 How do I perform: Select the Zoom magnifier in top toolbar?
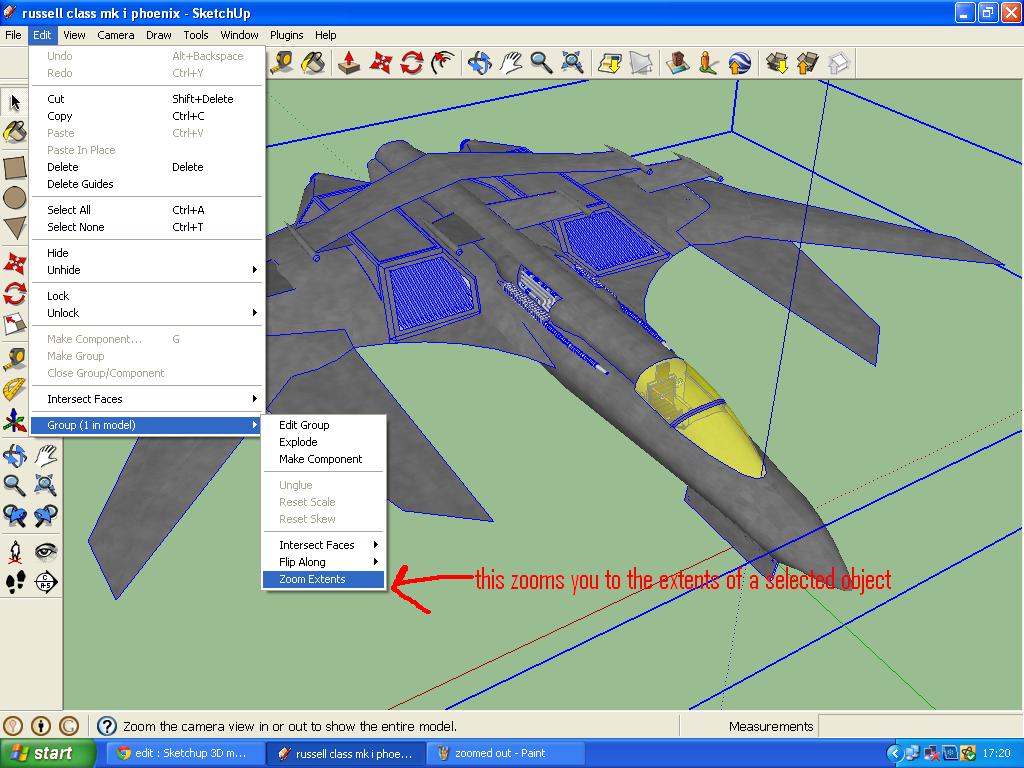coord(541,63)
